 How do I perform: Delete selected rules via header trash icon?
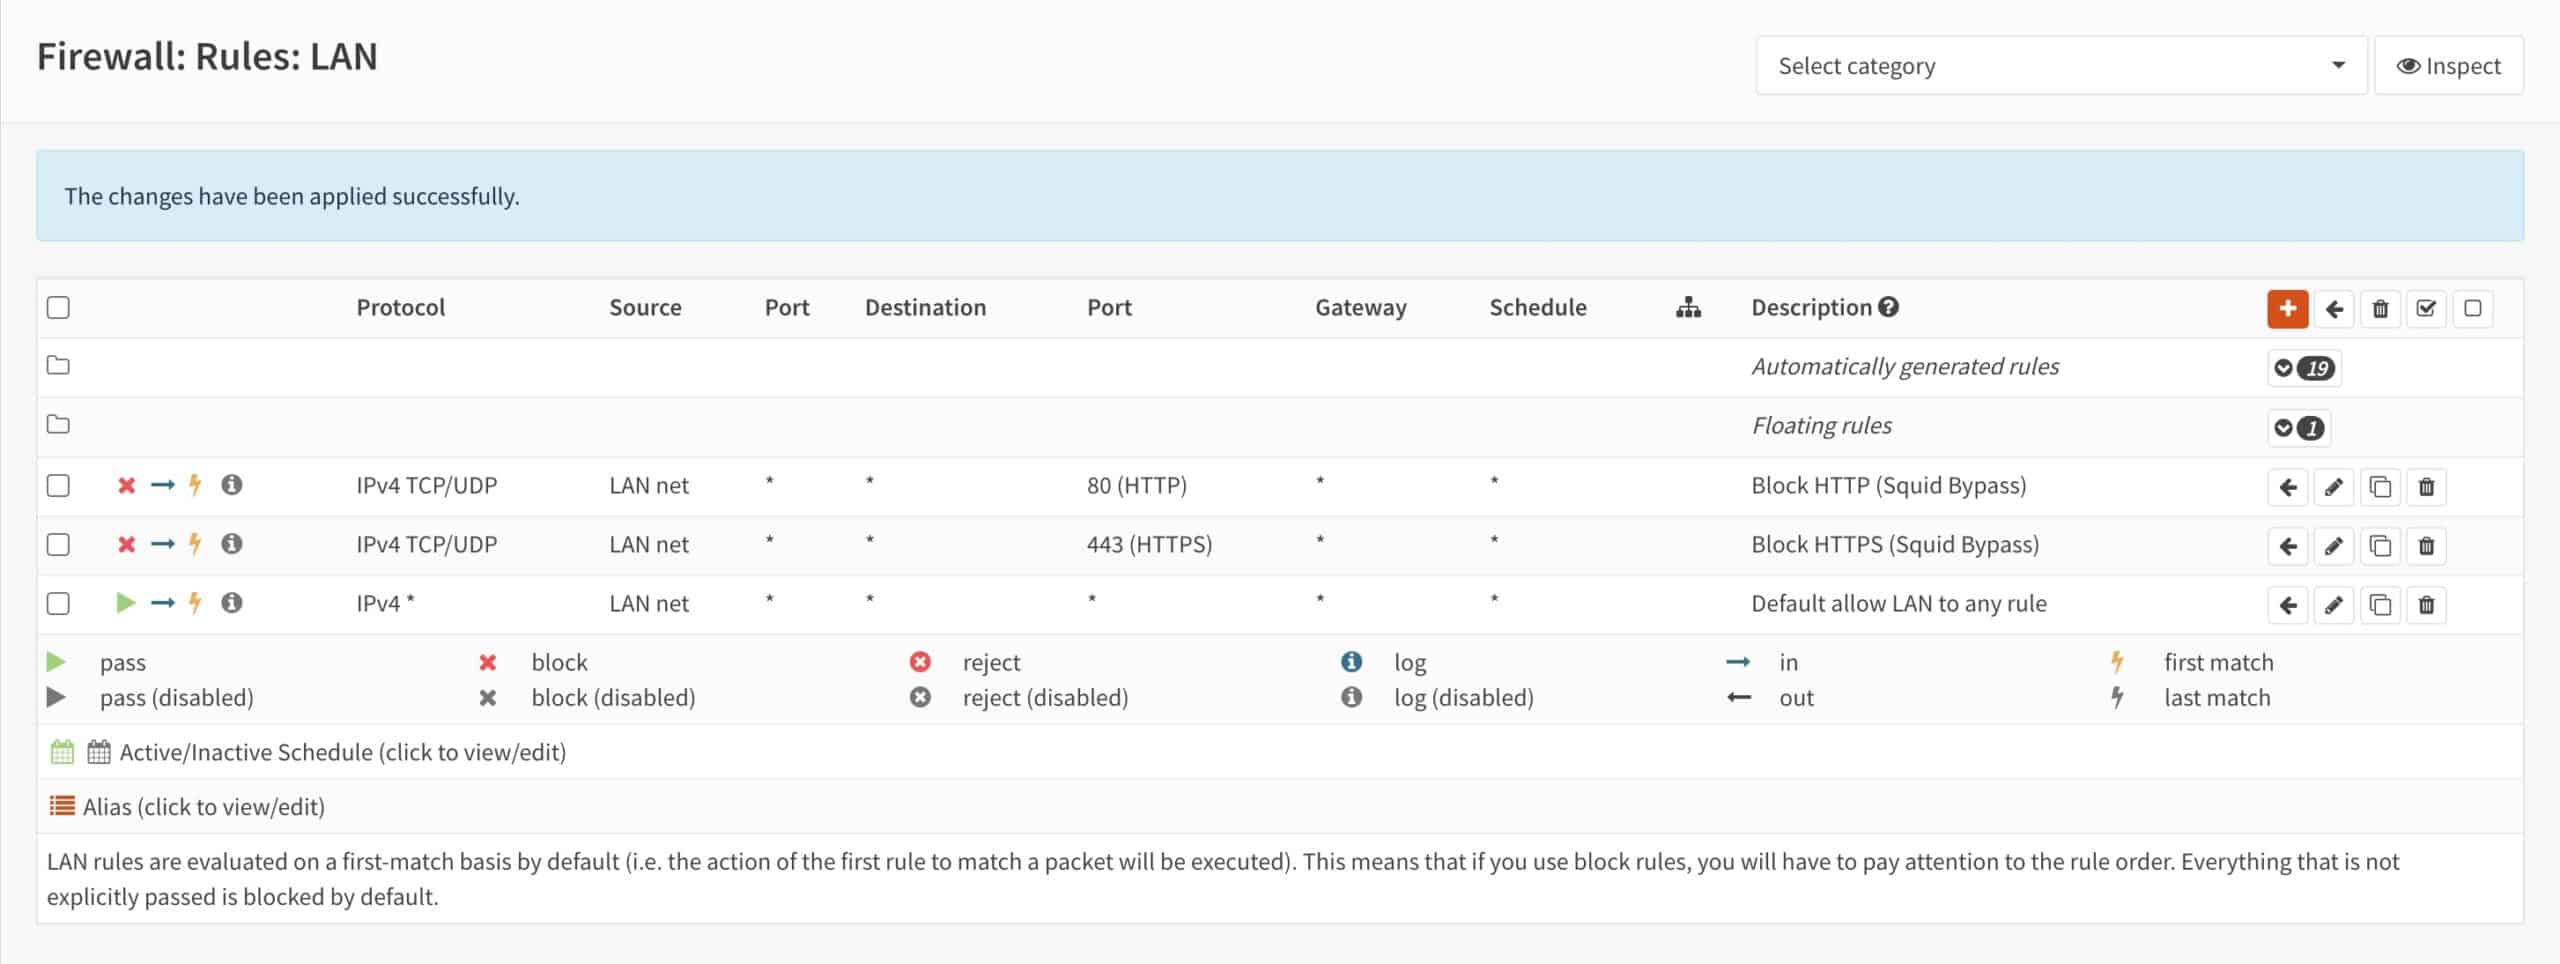pyautogui.click(x=2380, y=309)
